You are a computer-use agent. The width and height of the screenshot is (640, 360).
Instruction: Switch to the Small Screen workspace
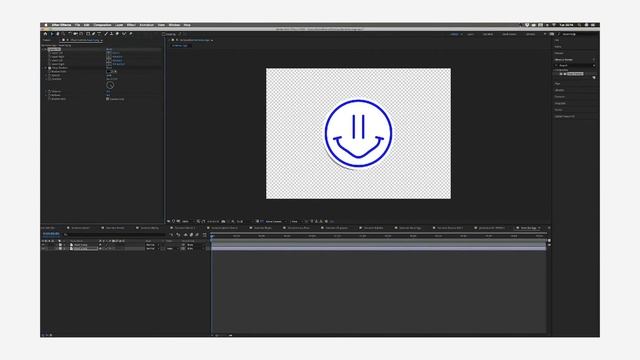coord(509,34)
